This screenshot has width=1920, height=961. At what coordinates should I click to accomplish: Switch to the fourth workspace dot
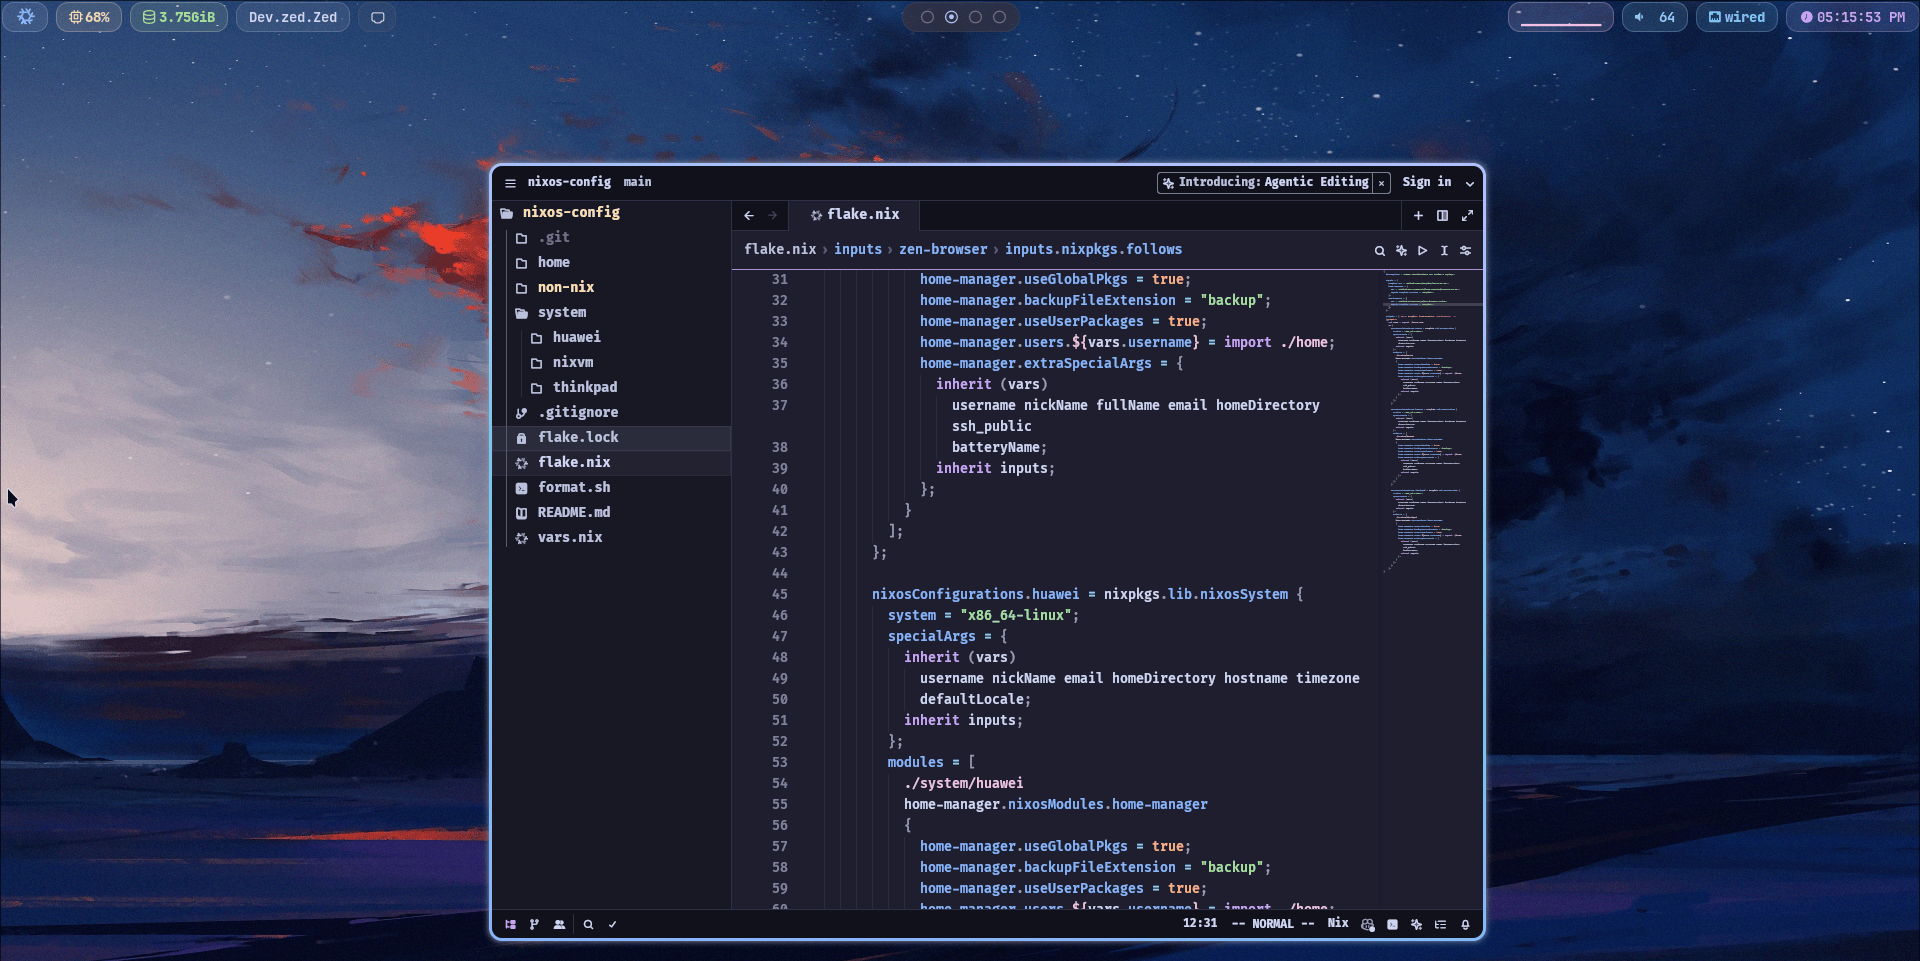[x=999, y=16]
